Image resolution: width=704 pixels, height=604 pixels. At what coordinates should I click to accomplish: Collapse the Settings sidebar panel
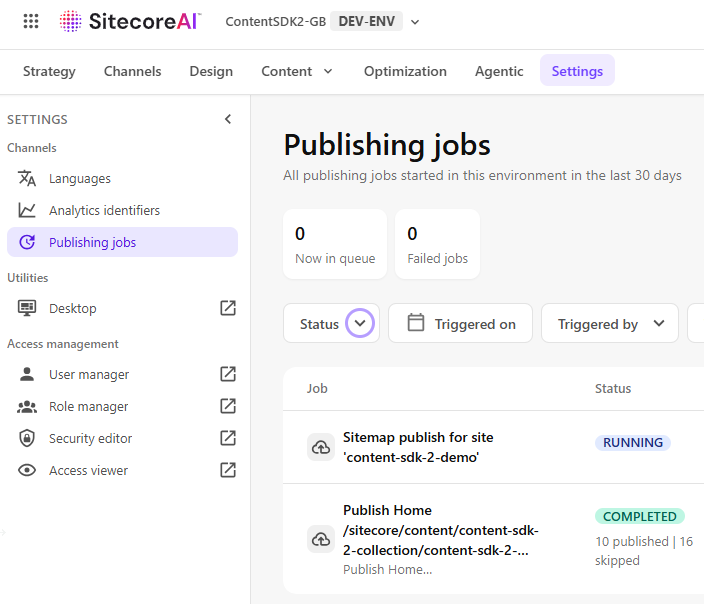point(228,119)
